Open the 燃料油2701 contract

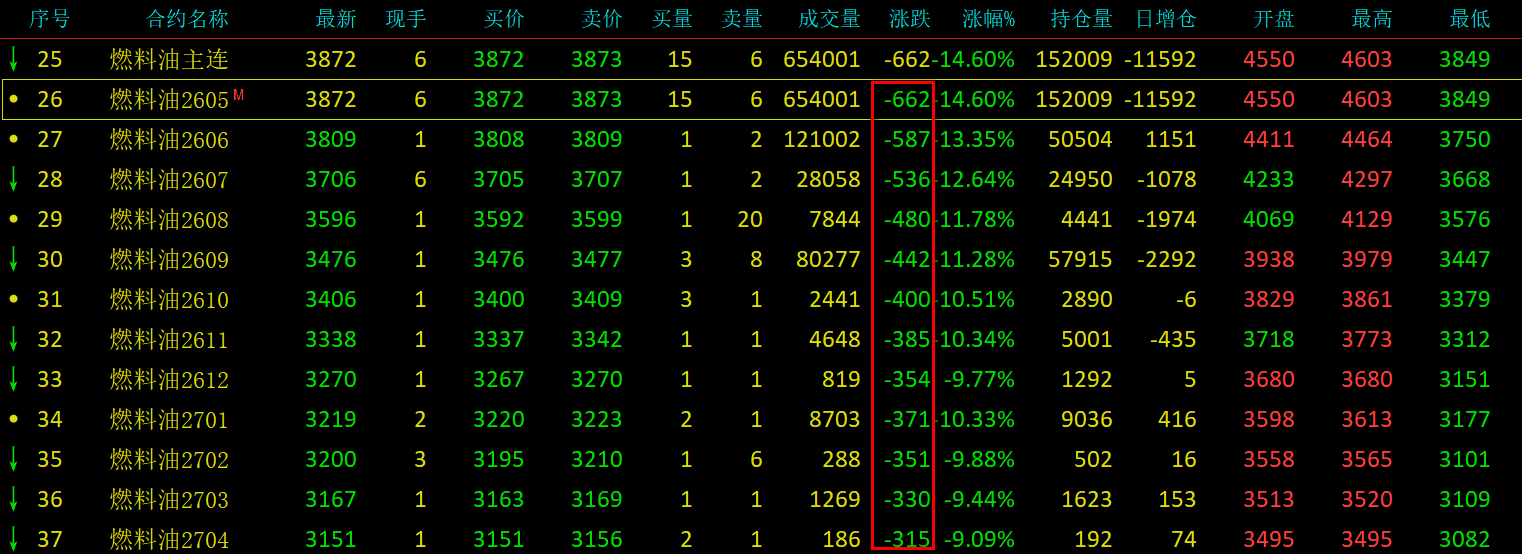coord(169,420)
